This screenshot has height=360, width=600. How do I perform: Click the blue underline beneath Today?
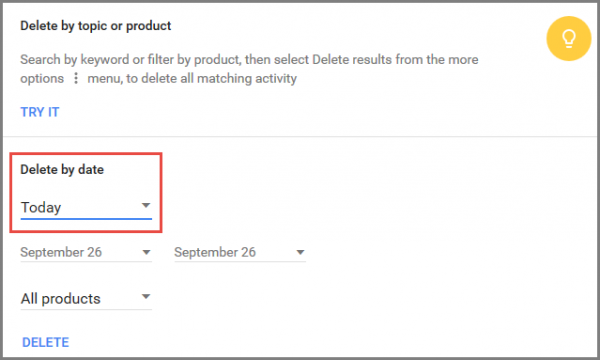click(x=86, y=219)
